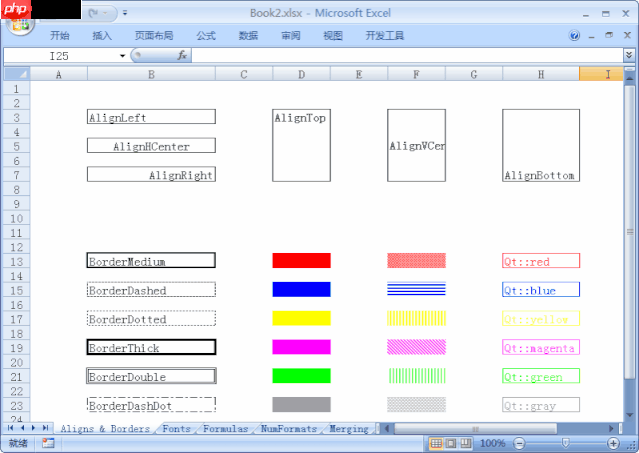Open Customize Quick Access Toolbar dropdown
Viewport: 639px width, 453px height.
click(x=125, y=13)
